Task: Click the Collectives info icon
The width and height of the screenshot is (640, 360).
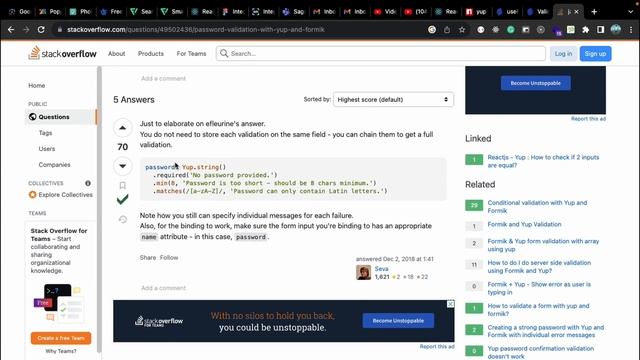Action: point(88,183)
